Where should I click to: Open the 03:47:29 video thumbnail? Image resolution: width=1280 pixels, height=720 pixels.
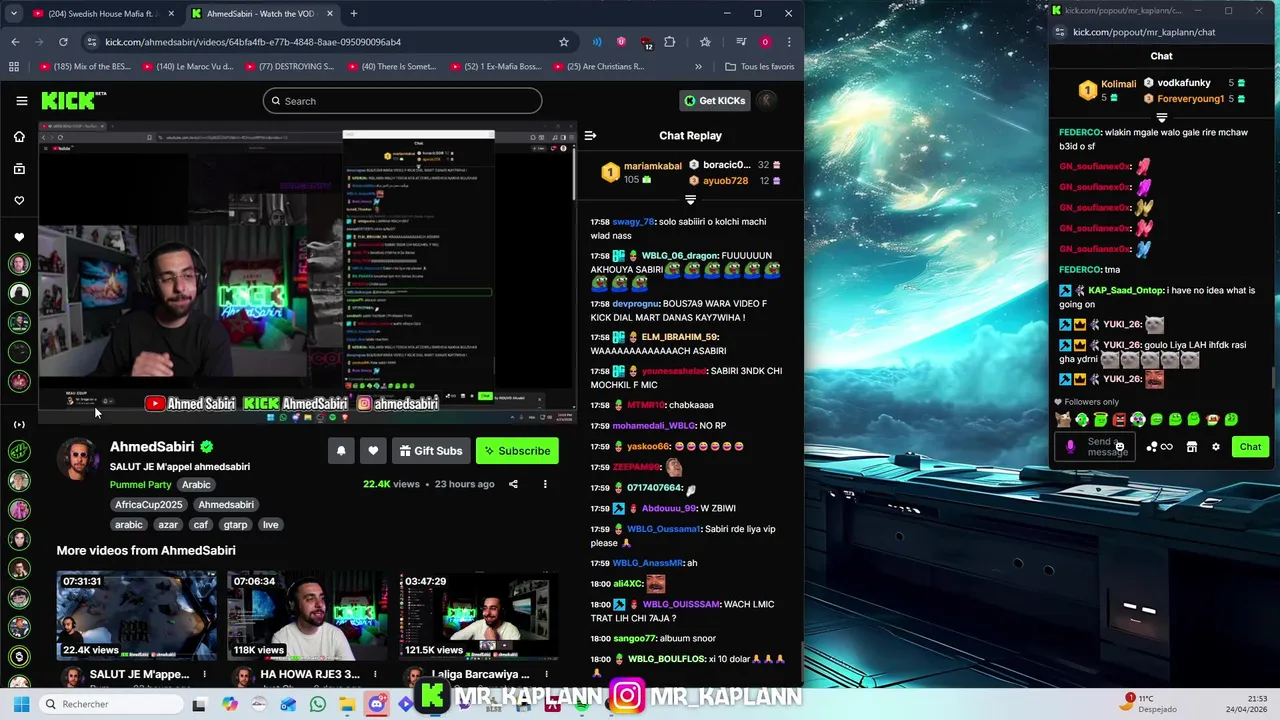click(478, 616)
